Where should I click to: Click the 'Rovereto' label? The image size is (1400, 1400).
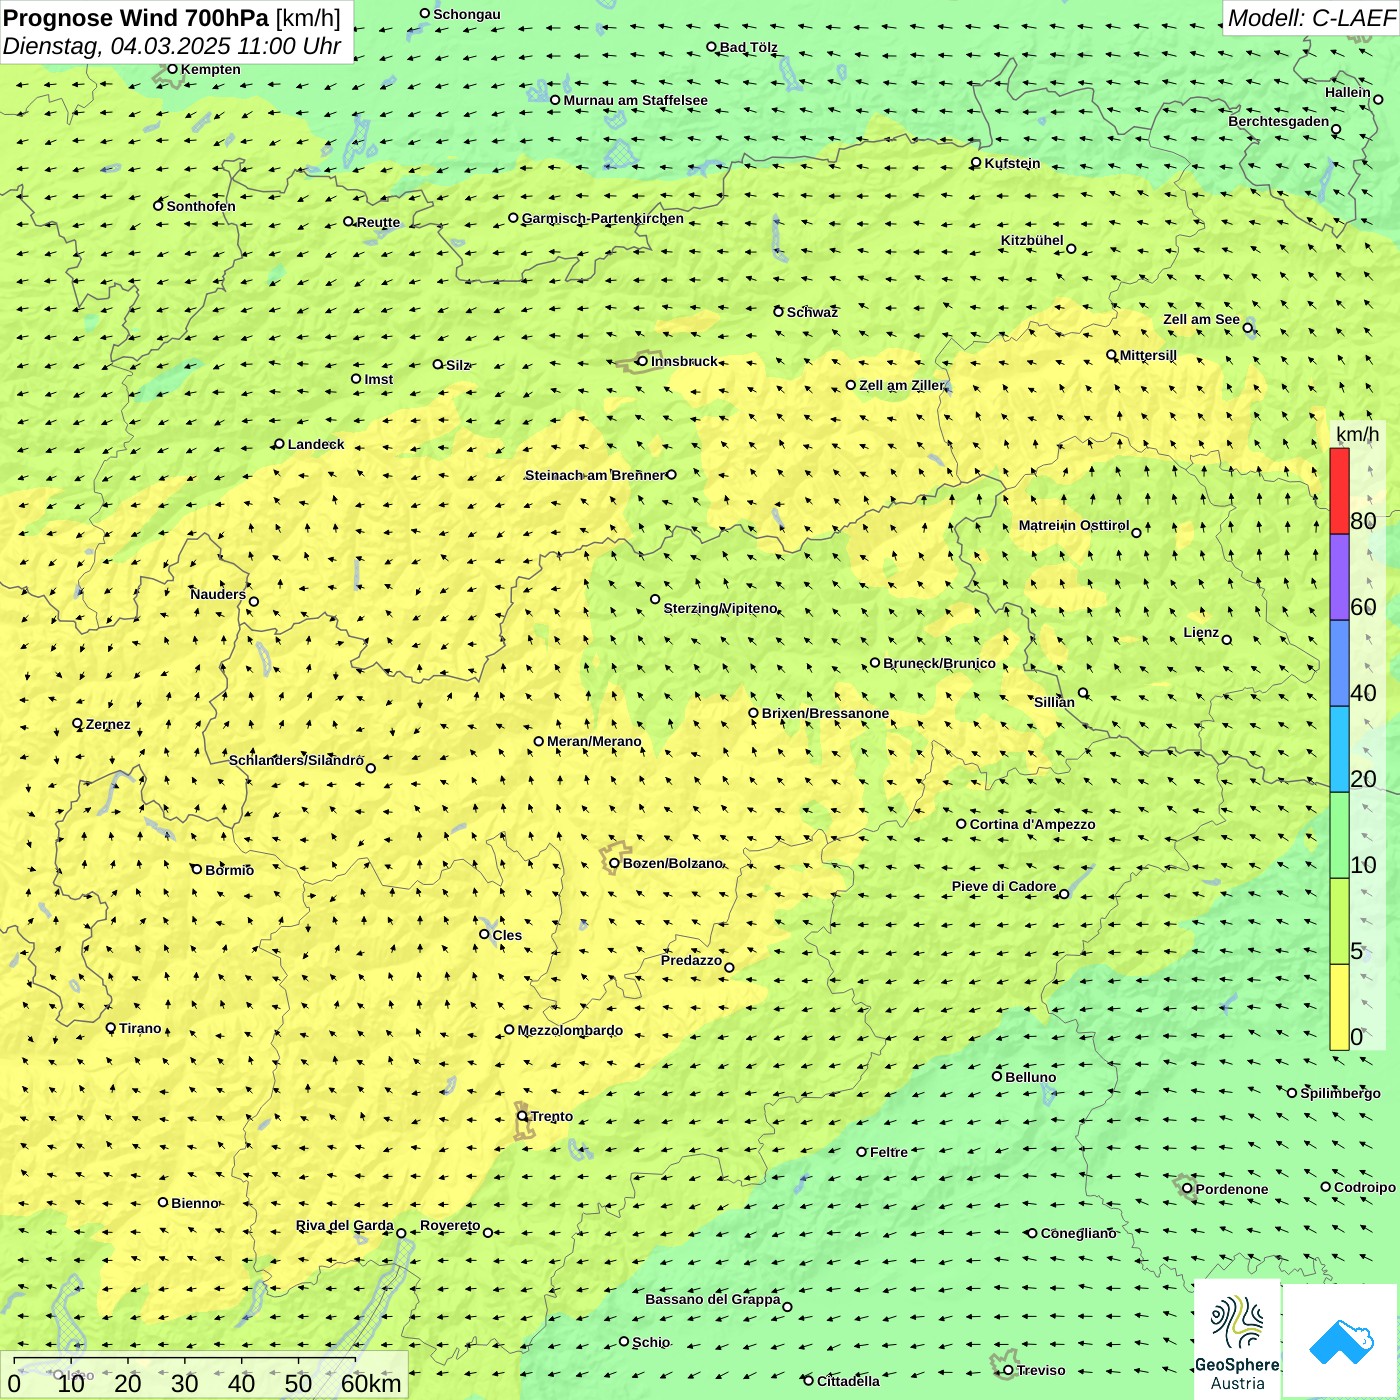[x=450, y=1225]
